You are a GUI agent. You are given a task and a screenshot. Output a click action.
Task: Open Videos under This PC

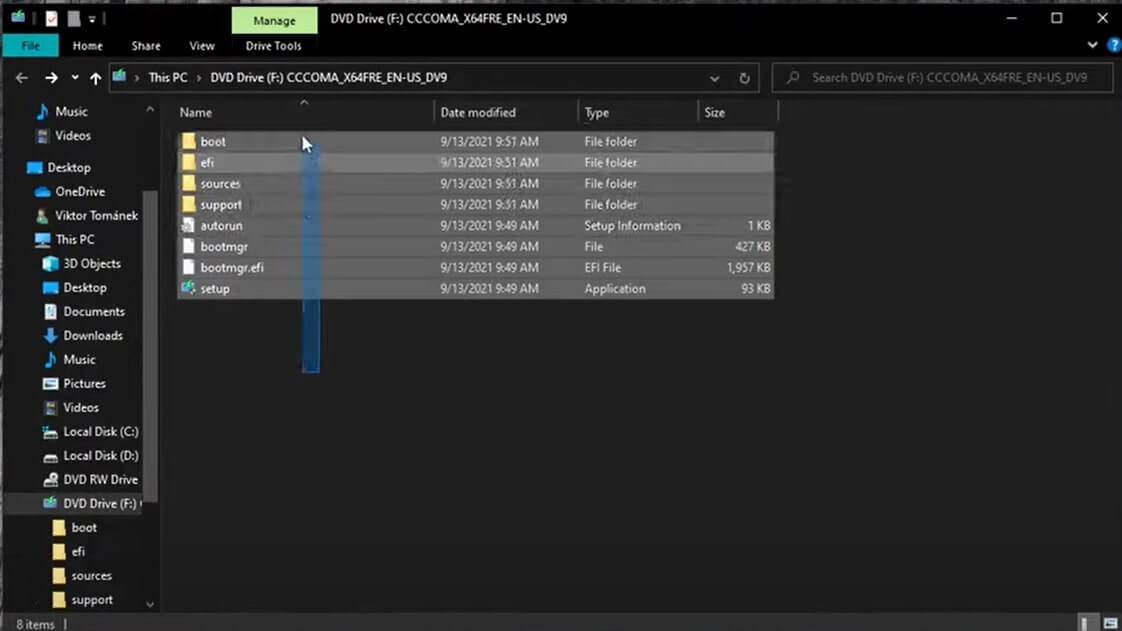[80, 408]
